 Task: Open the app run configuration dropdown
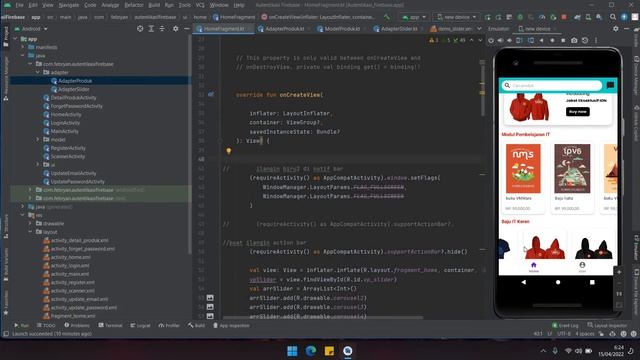[x=414, y=17]
